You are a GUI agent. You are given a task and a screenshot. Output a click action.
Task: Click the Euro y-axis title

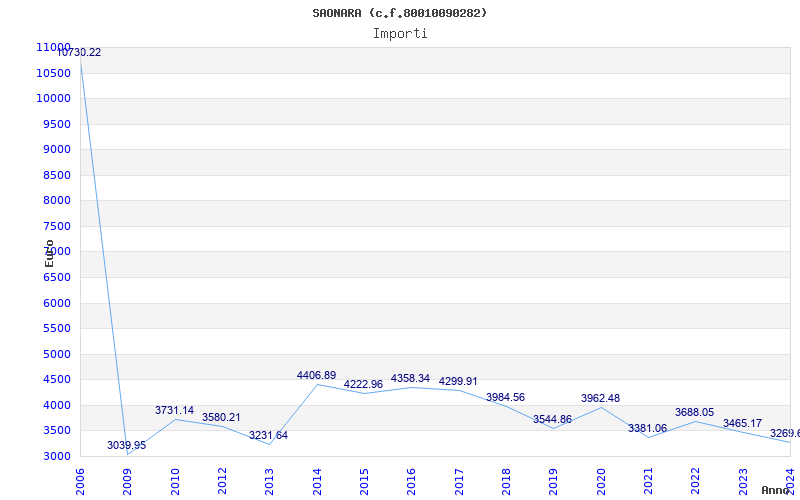49,254
